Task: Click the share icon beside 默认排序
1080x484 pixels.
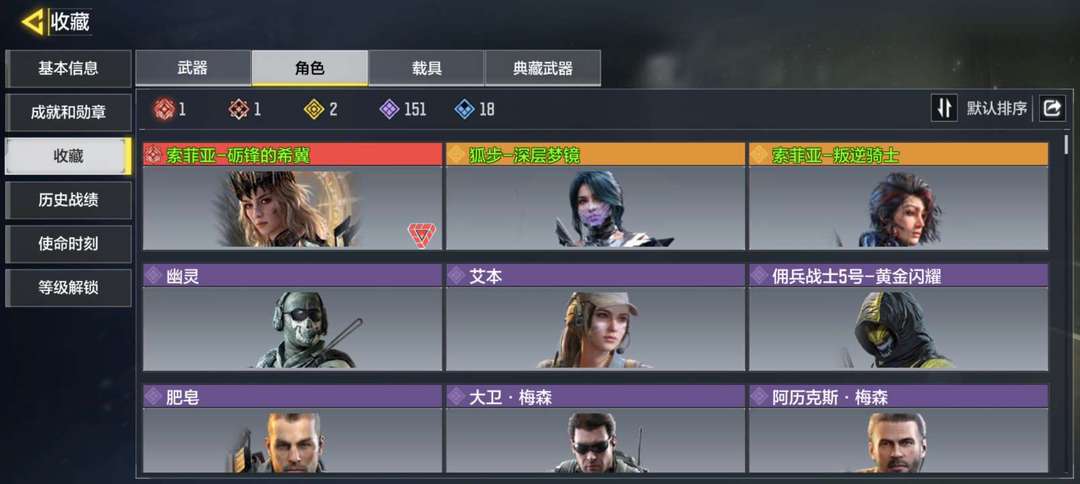Action: pos(1052,109)
